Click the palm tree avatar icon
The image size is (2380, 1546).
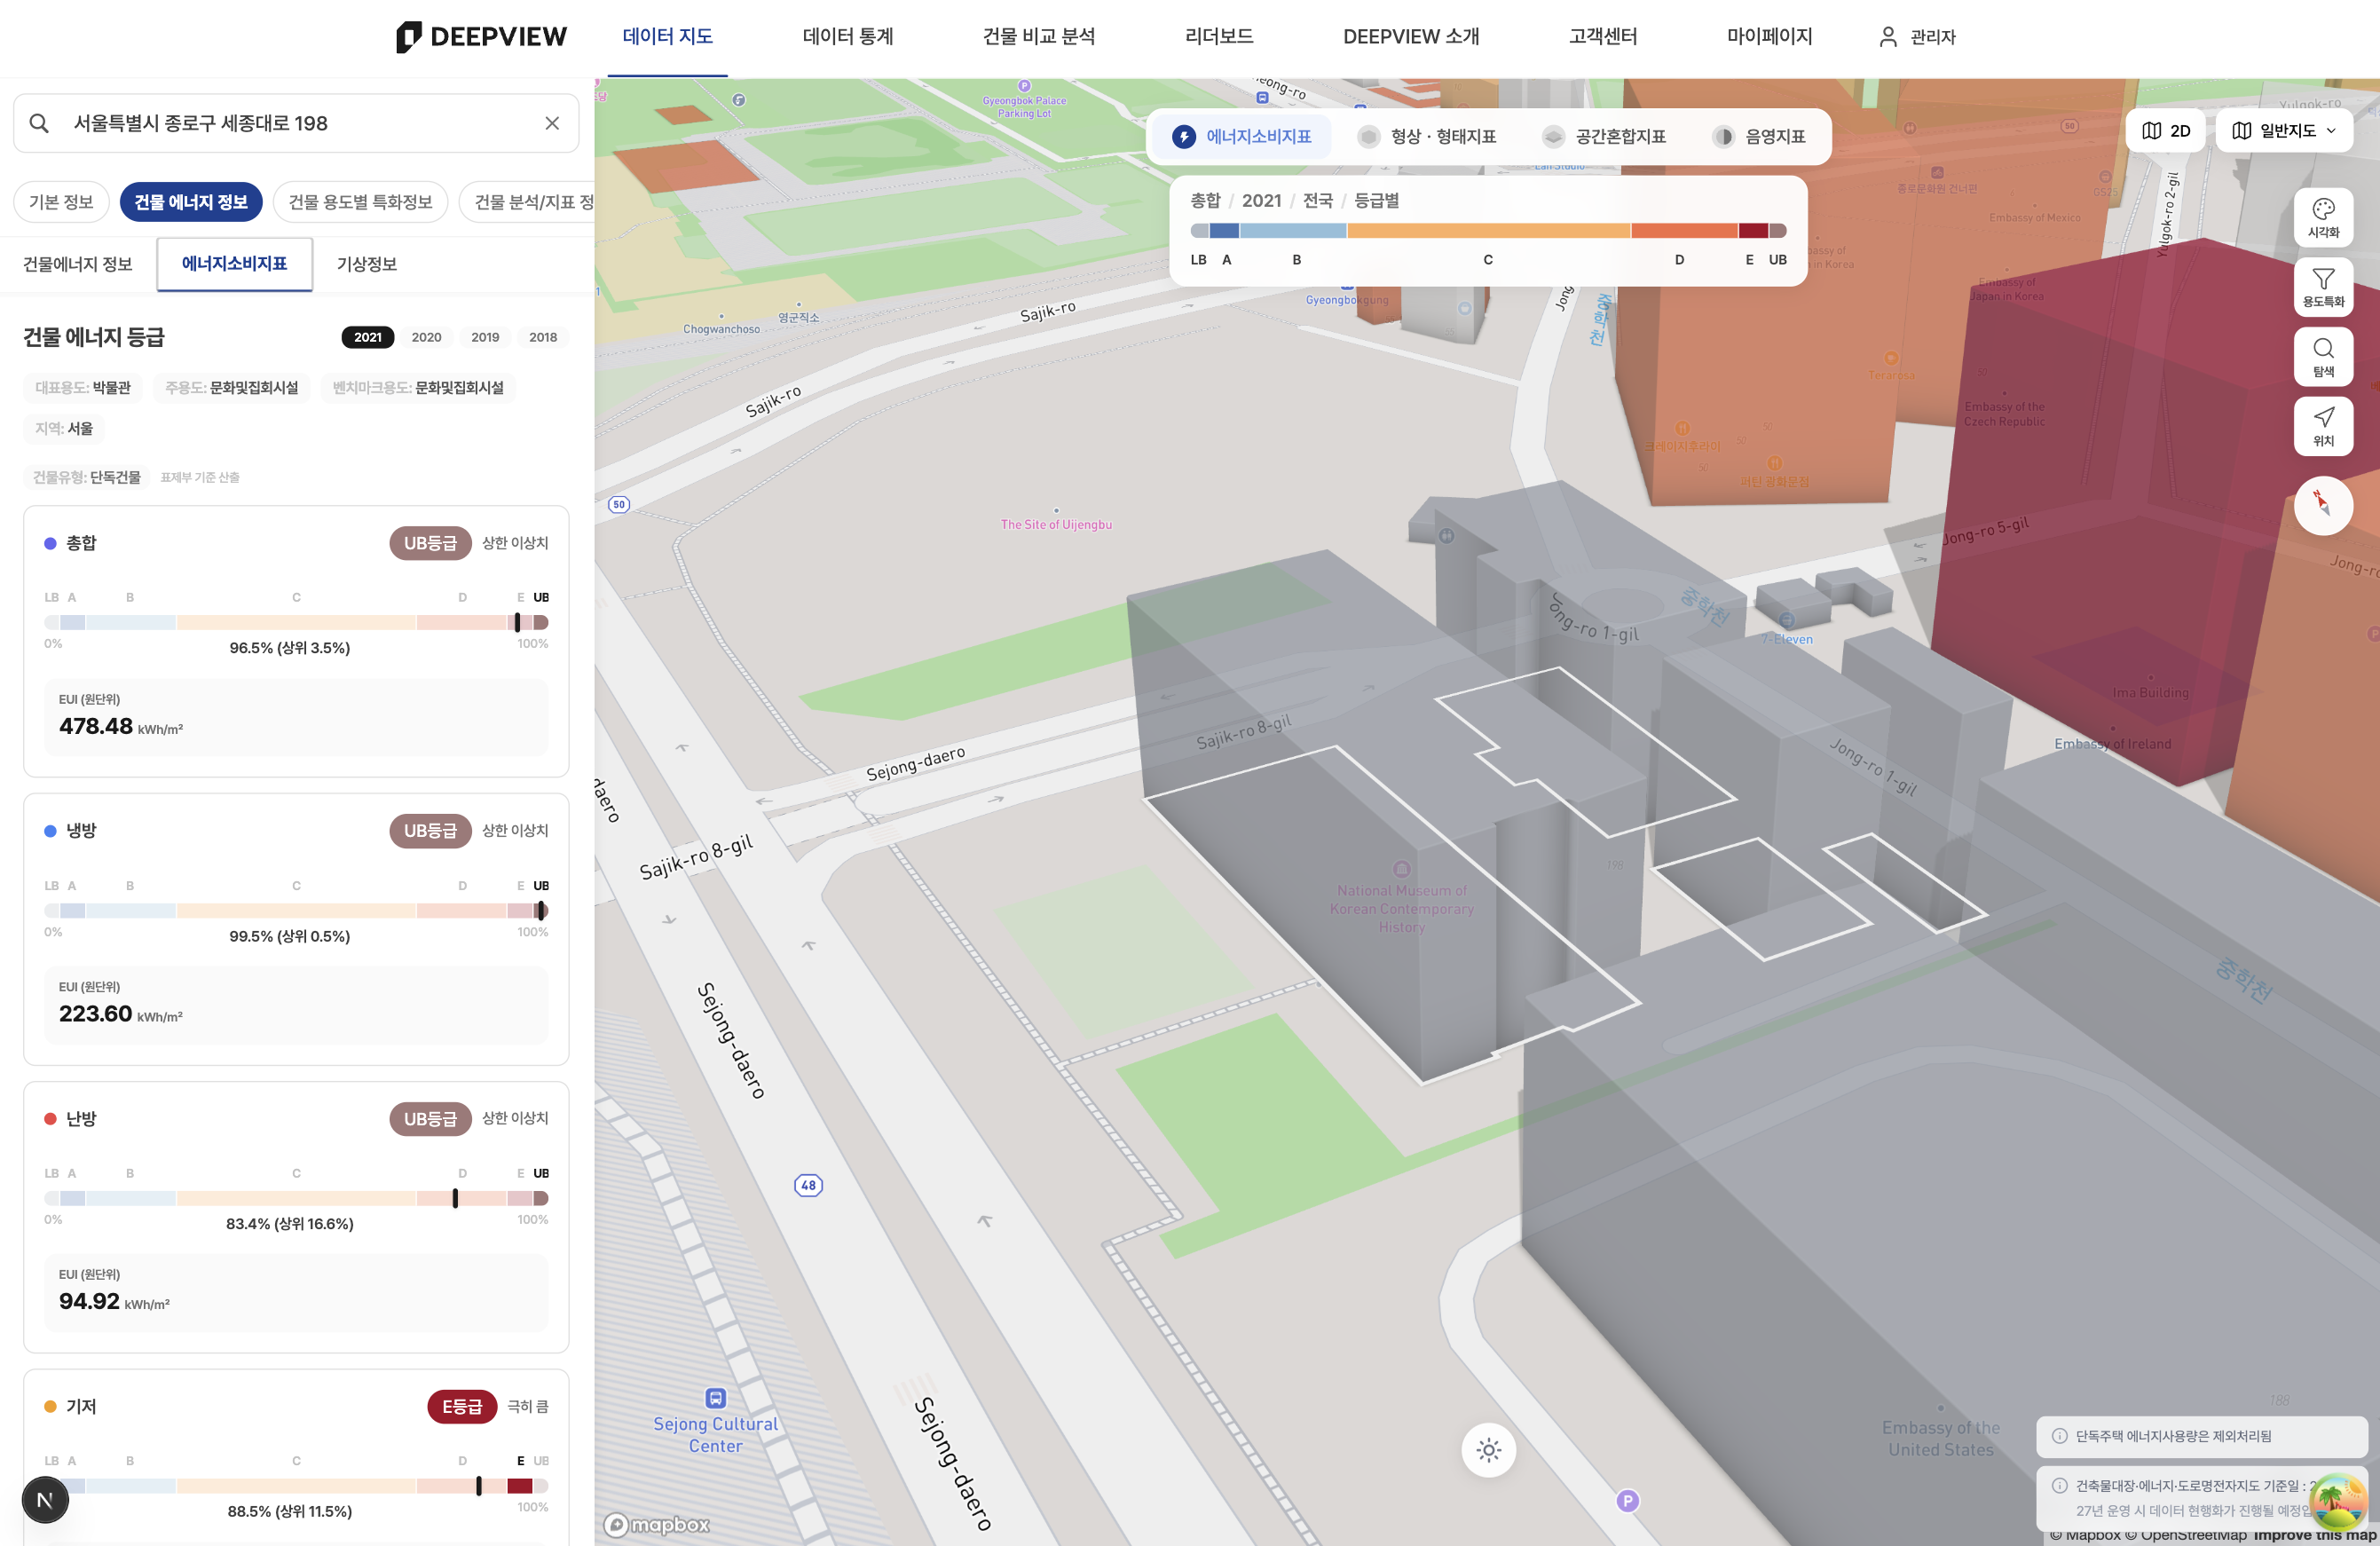pos(2337,1500)
